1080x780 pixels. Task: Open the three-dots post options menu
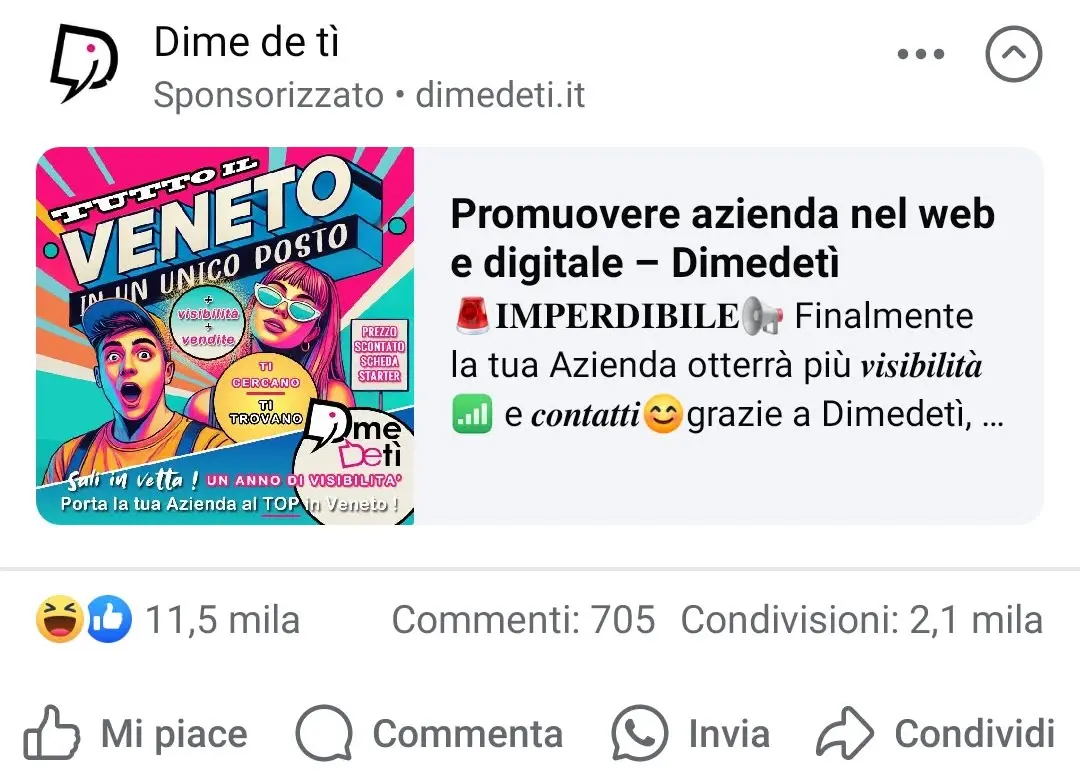920,54
